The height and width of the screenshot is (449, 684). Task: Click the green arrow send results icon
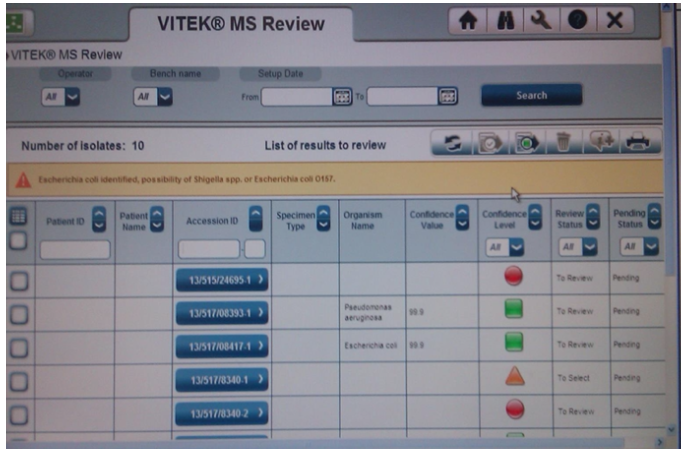coord(527,143)
